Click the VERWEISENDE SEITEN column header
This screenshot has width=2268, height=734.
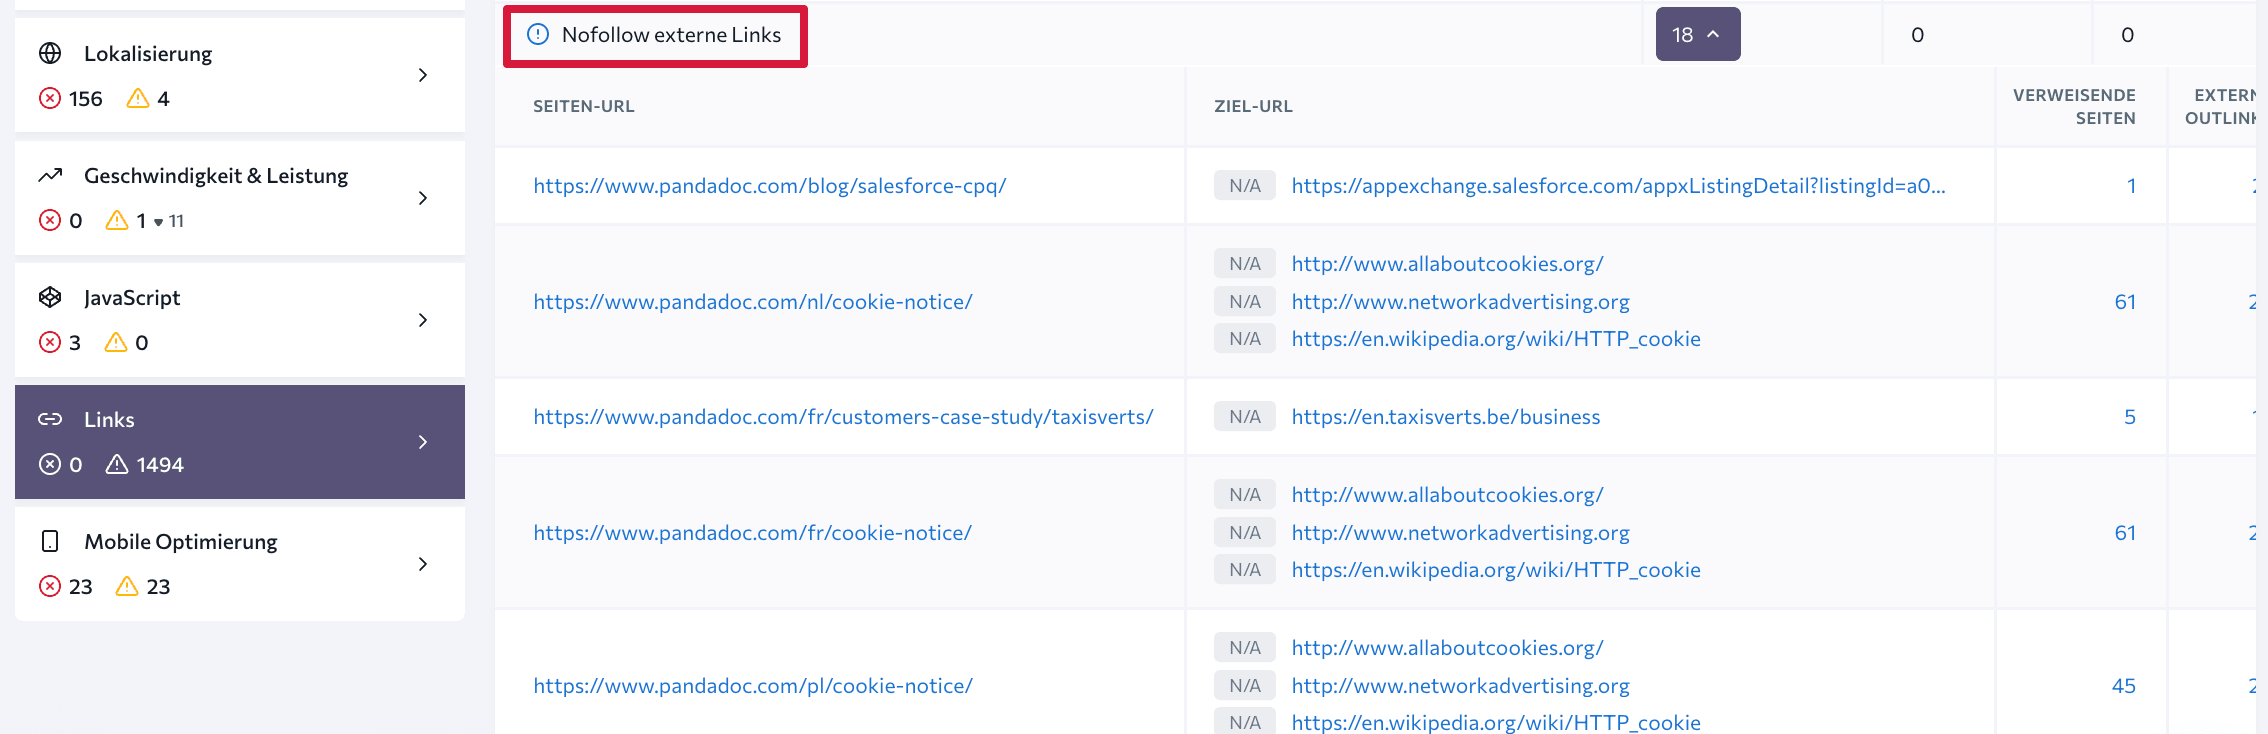point(2074,106)
